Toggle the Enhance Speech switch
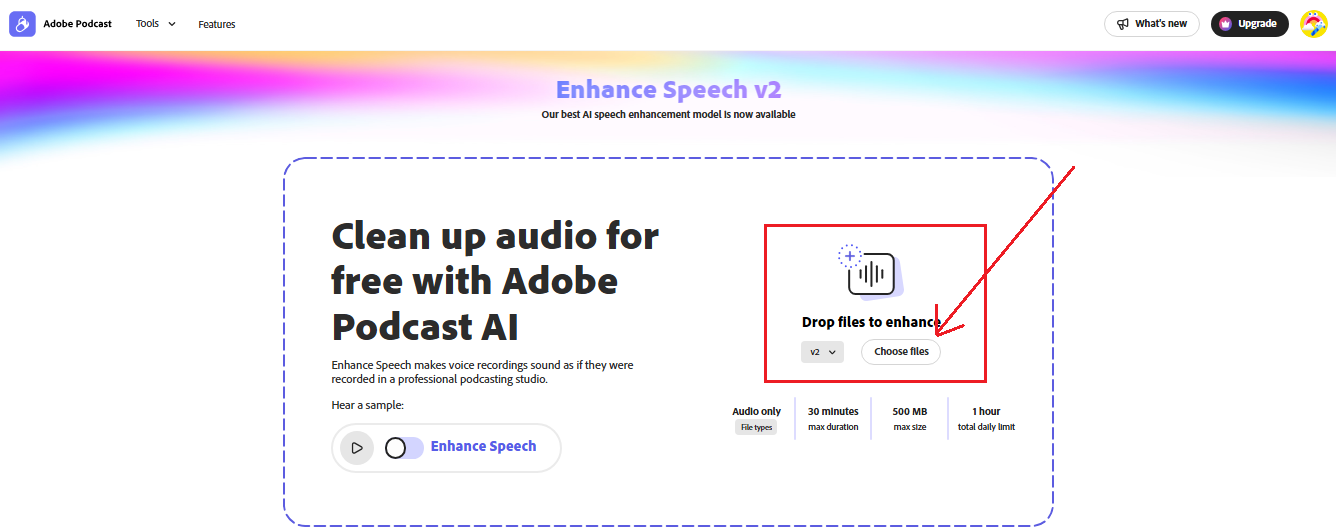Screen dimensions: 1336x530 click(404, 448)
